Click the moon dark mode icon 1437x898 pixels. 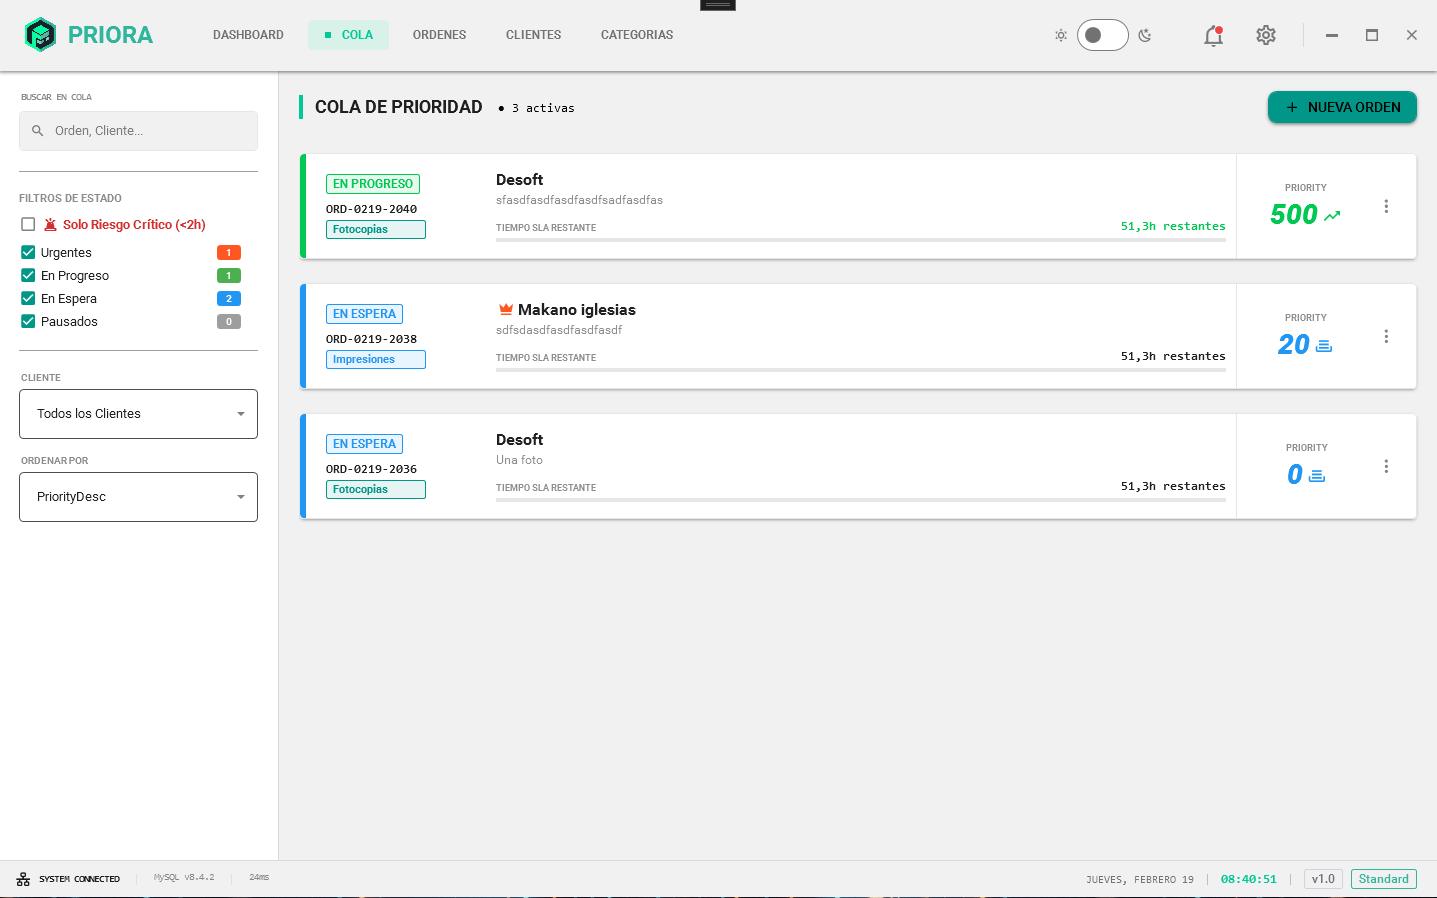tap(1145, 35)
